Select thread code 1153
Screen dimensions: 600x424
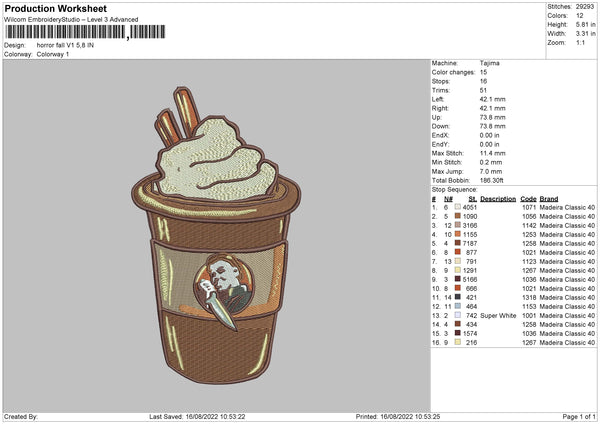click(x=529, y=307)
